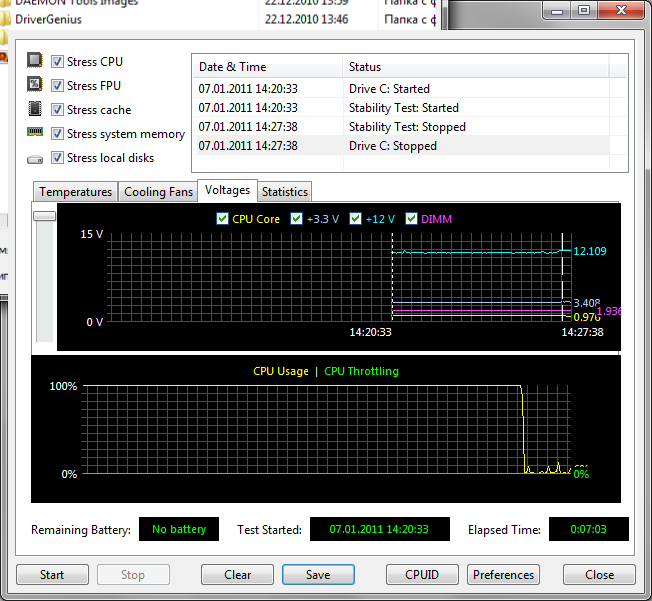Select the 'Drive C: Stopped' log row
652x601 pixels.
coord(401,146)
